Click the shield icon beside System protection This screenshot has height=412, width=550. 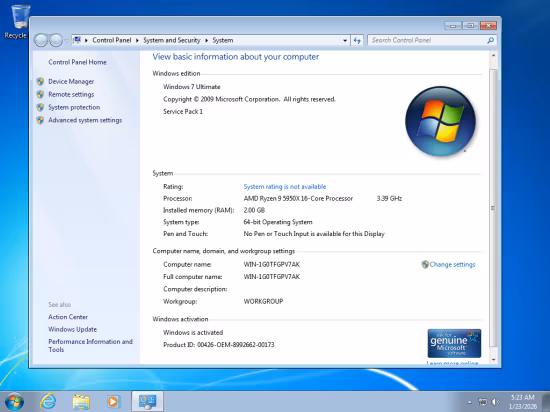point(40,107)
